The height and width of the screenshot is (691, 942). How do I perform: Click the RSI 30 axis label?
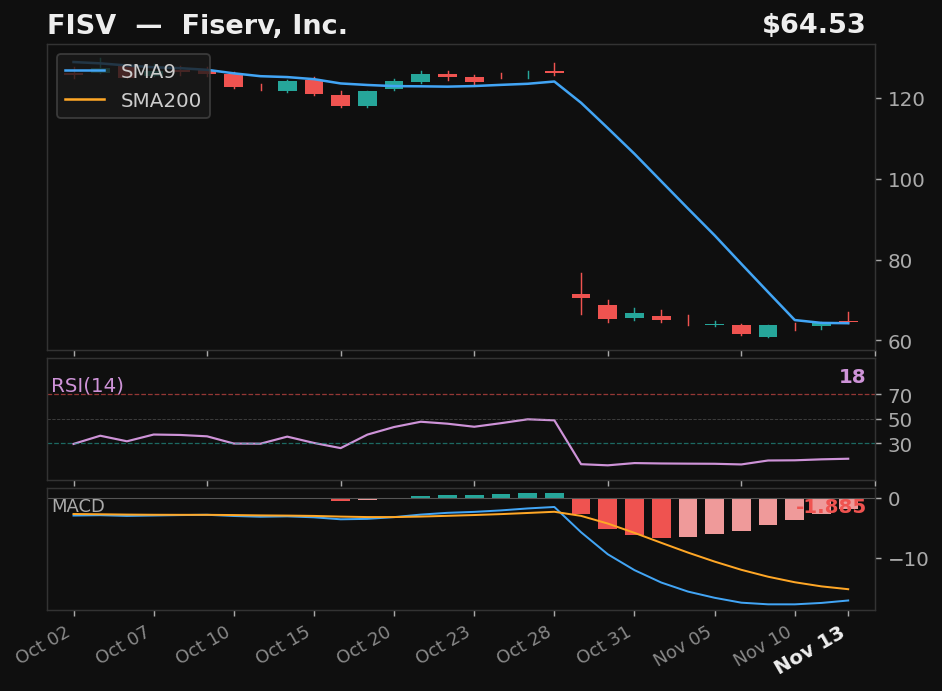point(900,445)
